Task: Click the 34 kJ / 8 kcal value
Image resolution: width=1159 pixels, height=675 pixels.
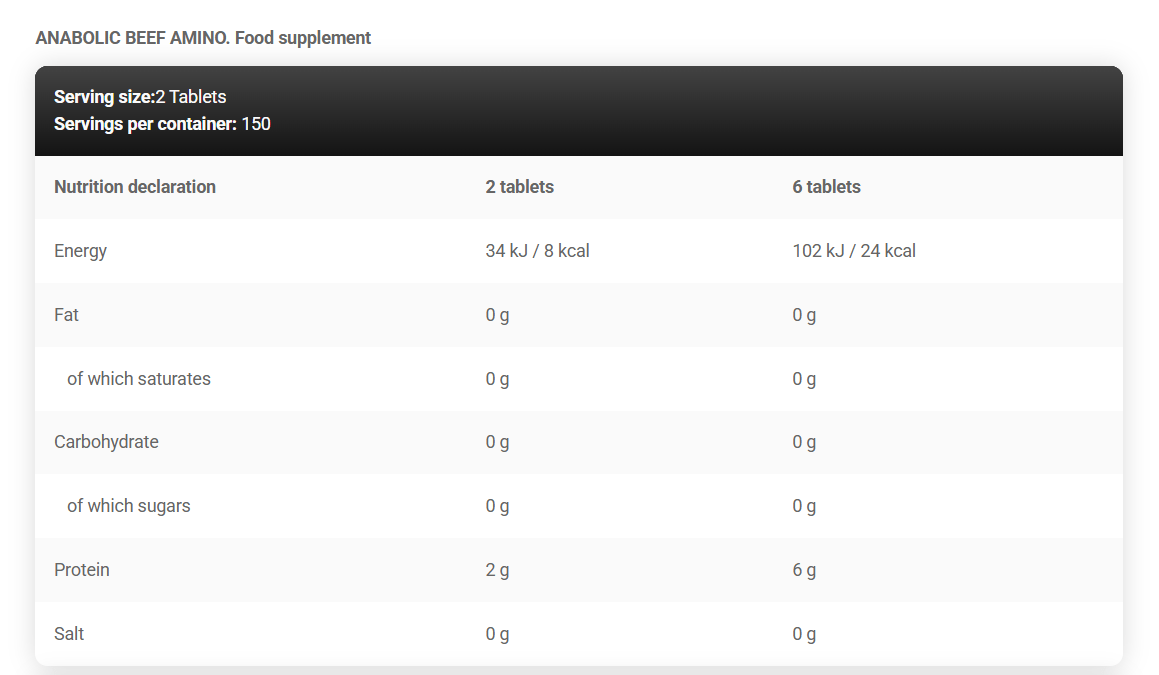Action: point(537,251)
